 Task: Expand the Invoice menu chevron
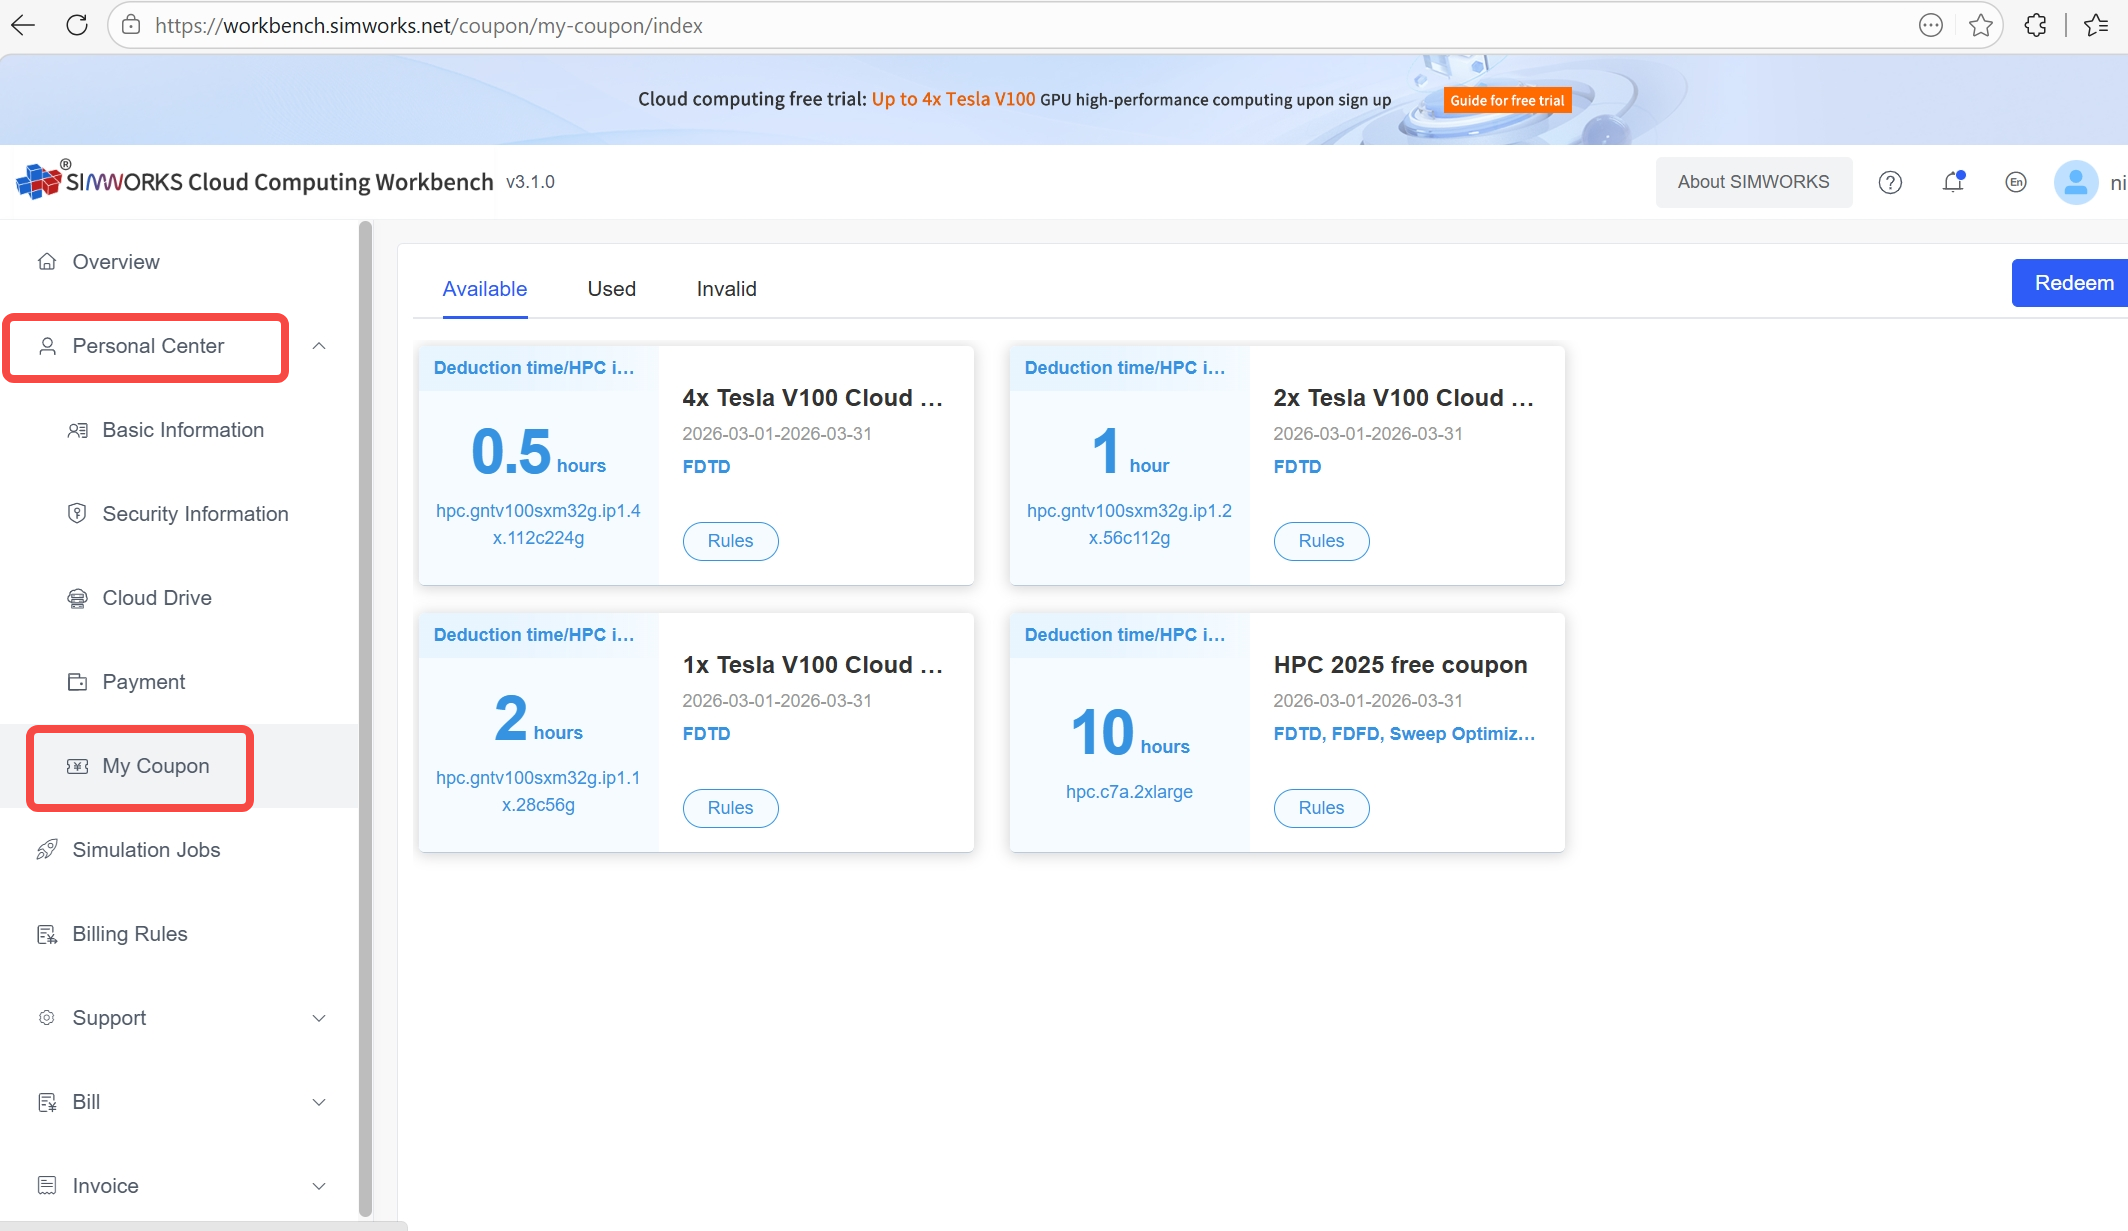point(319,1186)
